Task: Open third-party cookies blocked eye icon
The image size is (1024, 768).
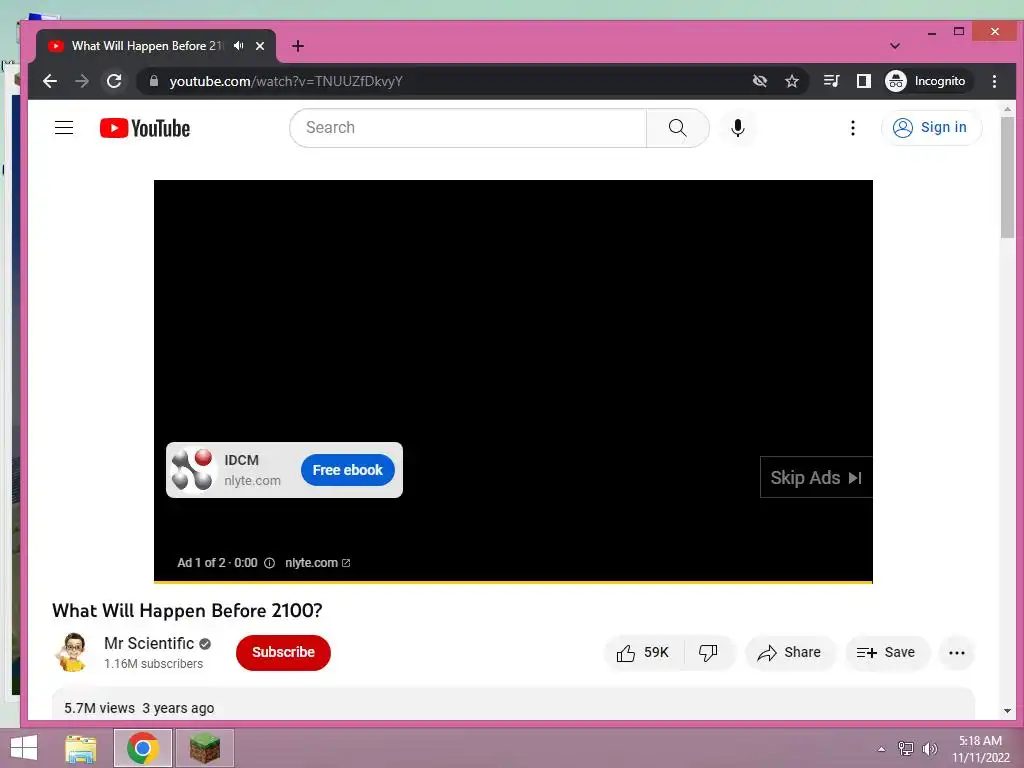Action: [760, 81]
